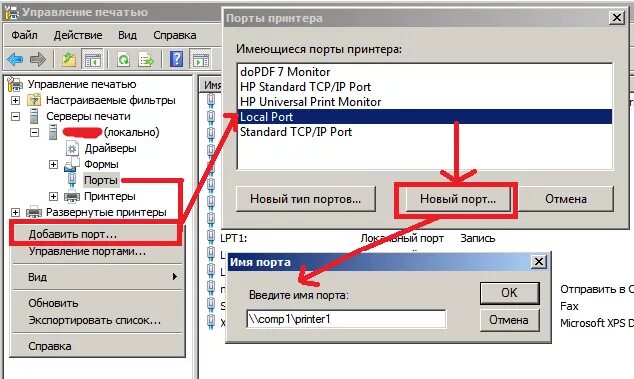The width and height of the screenshot is (634, 379).
Task: Click the Имя column header
Action: [211, 85]
